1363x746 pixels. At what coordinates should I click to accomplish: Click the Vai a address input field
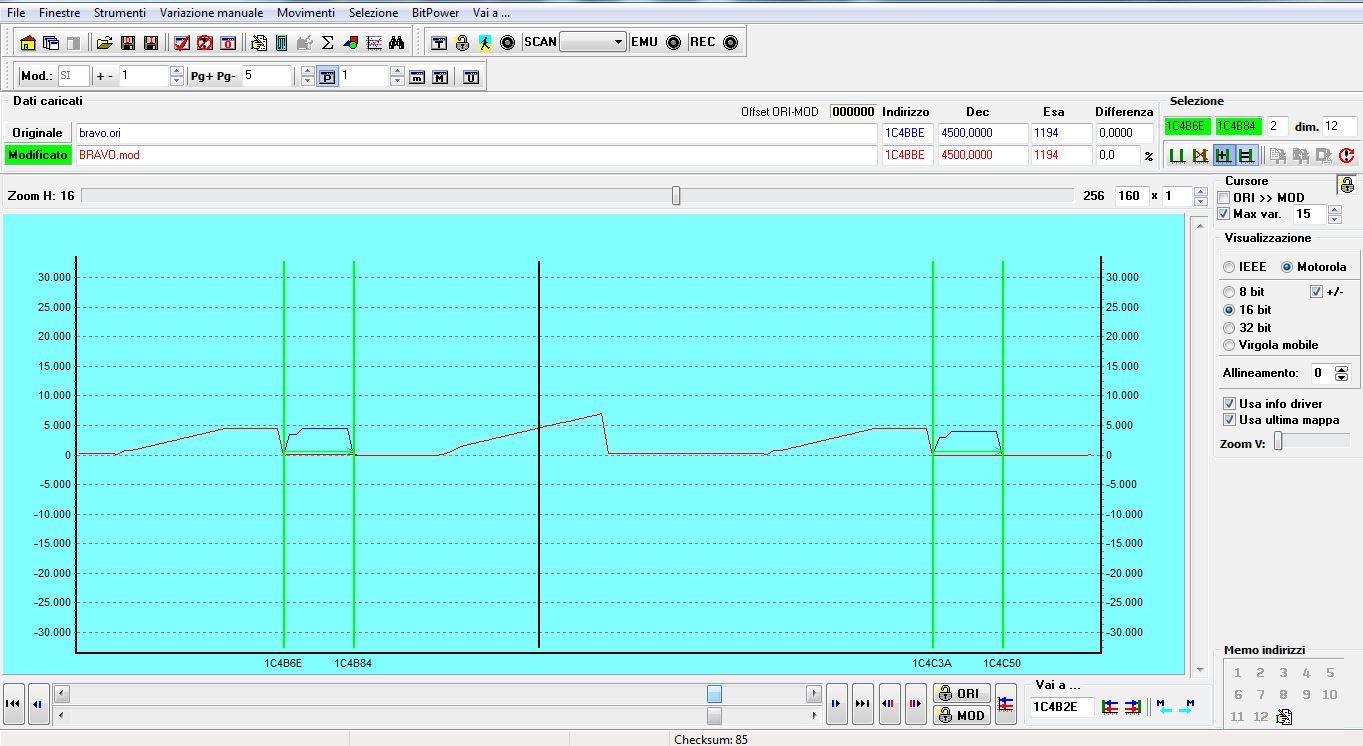tap(1062, 707)
